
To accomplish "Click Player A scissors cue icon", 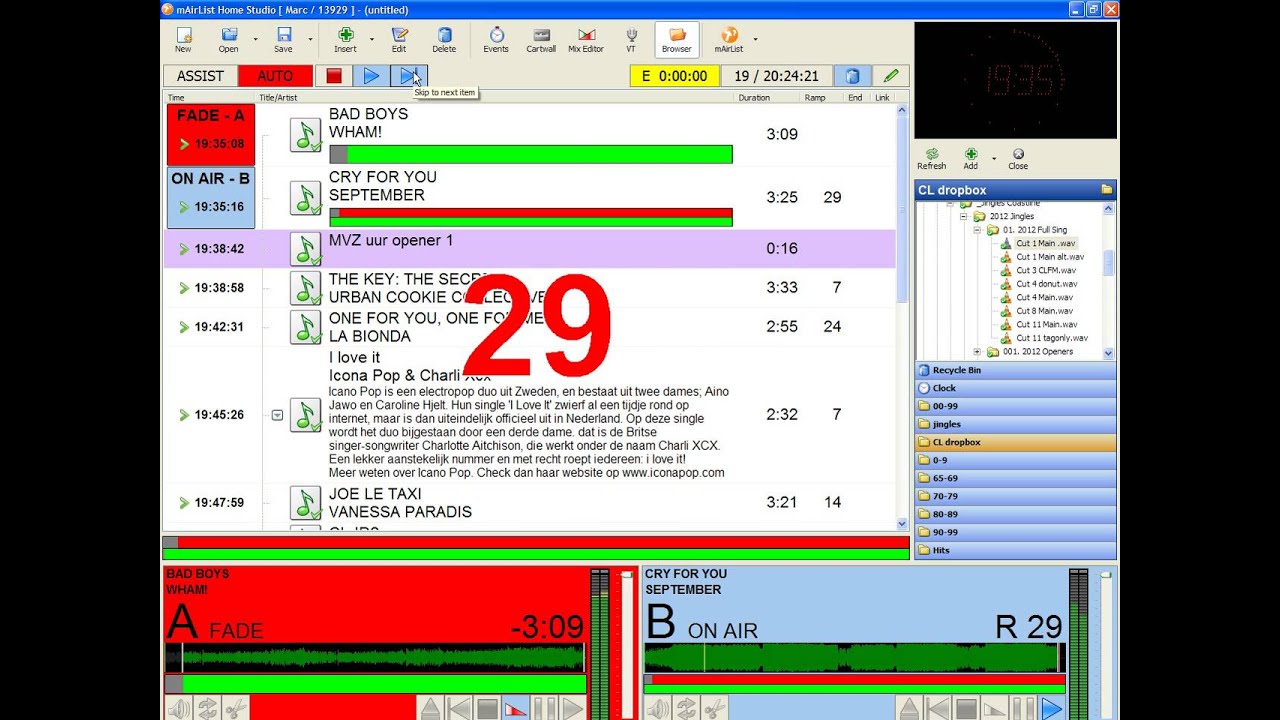I will click(x=235, y=709).
